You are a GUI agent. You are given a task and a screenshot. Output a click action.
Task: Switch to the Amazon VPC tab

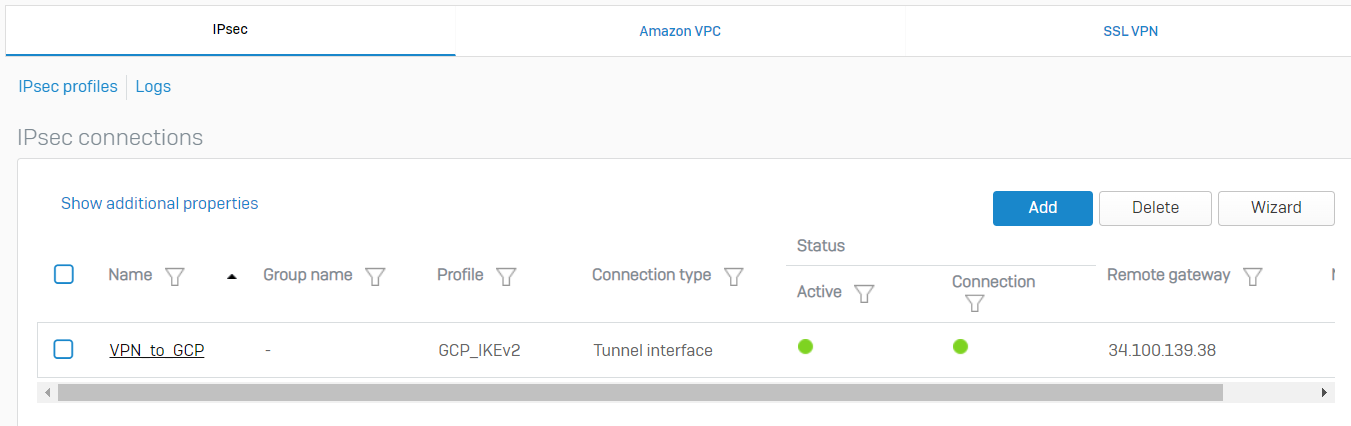click(680, 31)
